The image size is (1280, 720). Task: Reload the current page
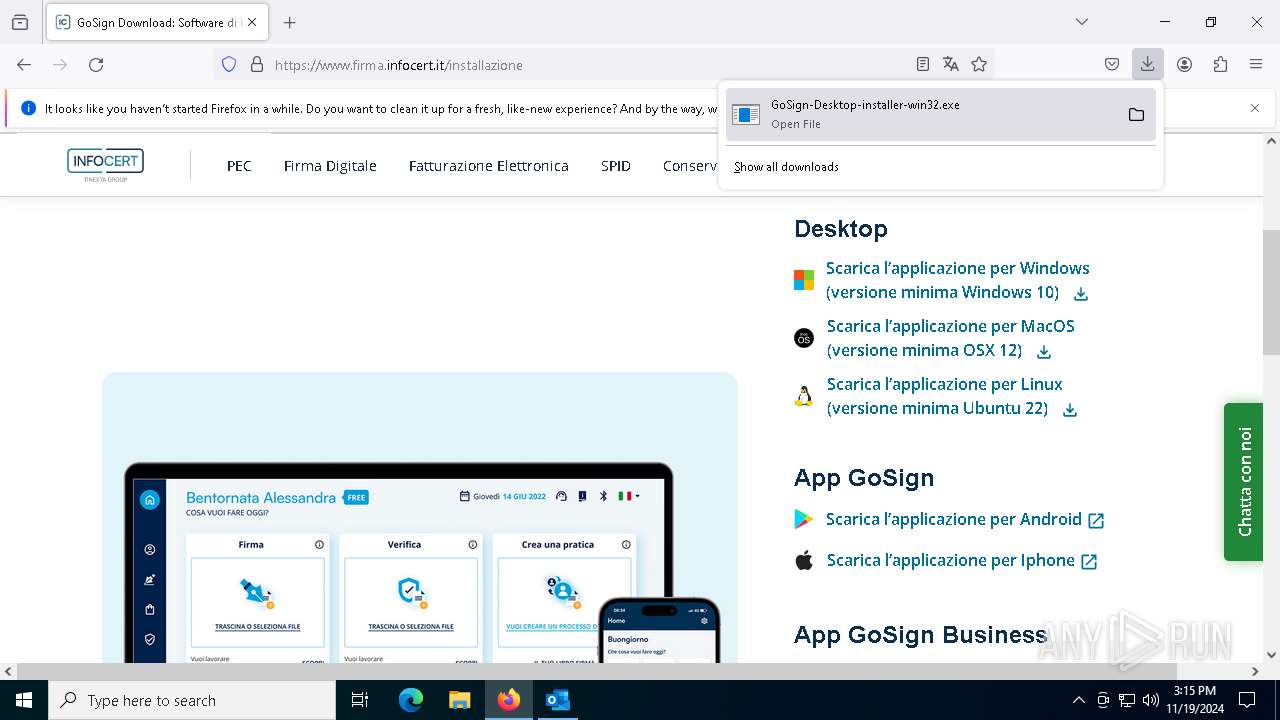[x=96, y=65]
